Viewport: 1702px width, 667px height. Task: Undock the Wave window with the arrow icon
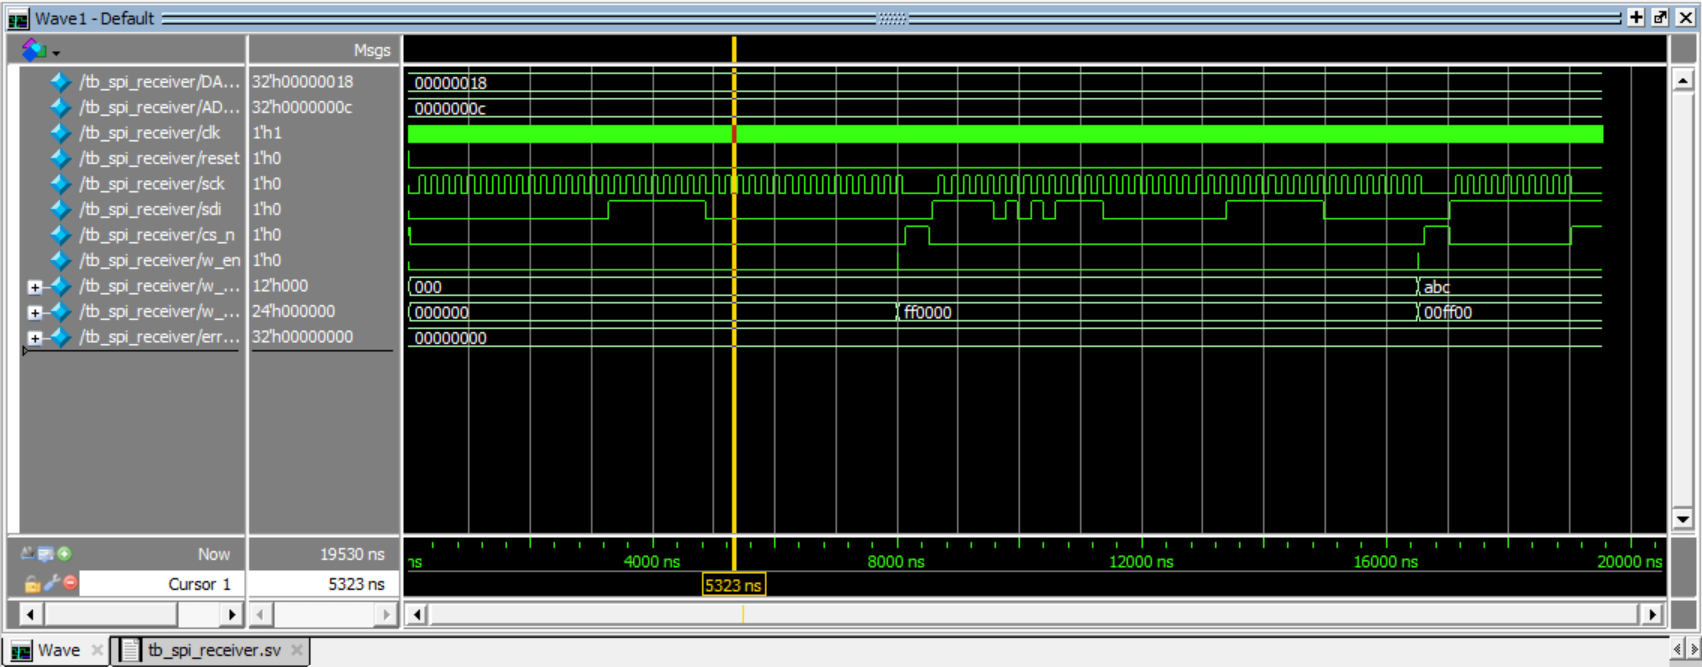pyautogui.click(x=1660, y=17)
